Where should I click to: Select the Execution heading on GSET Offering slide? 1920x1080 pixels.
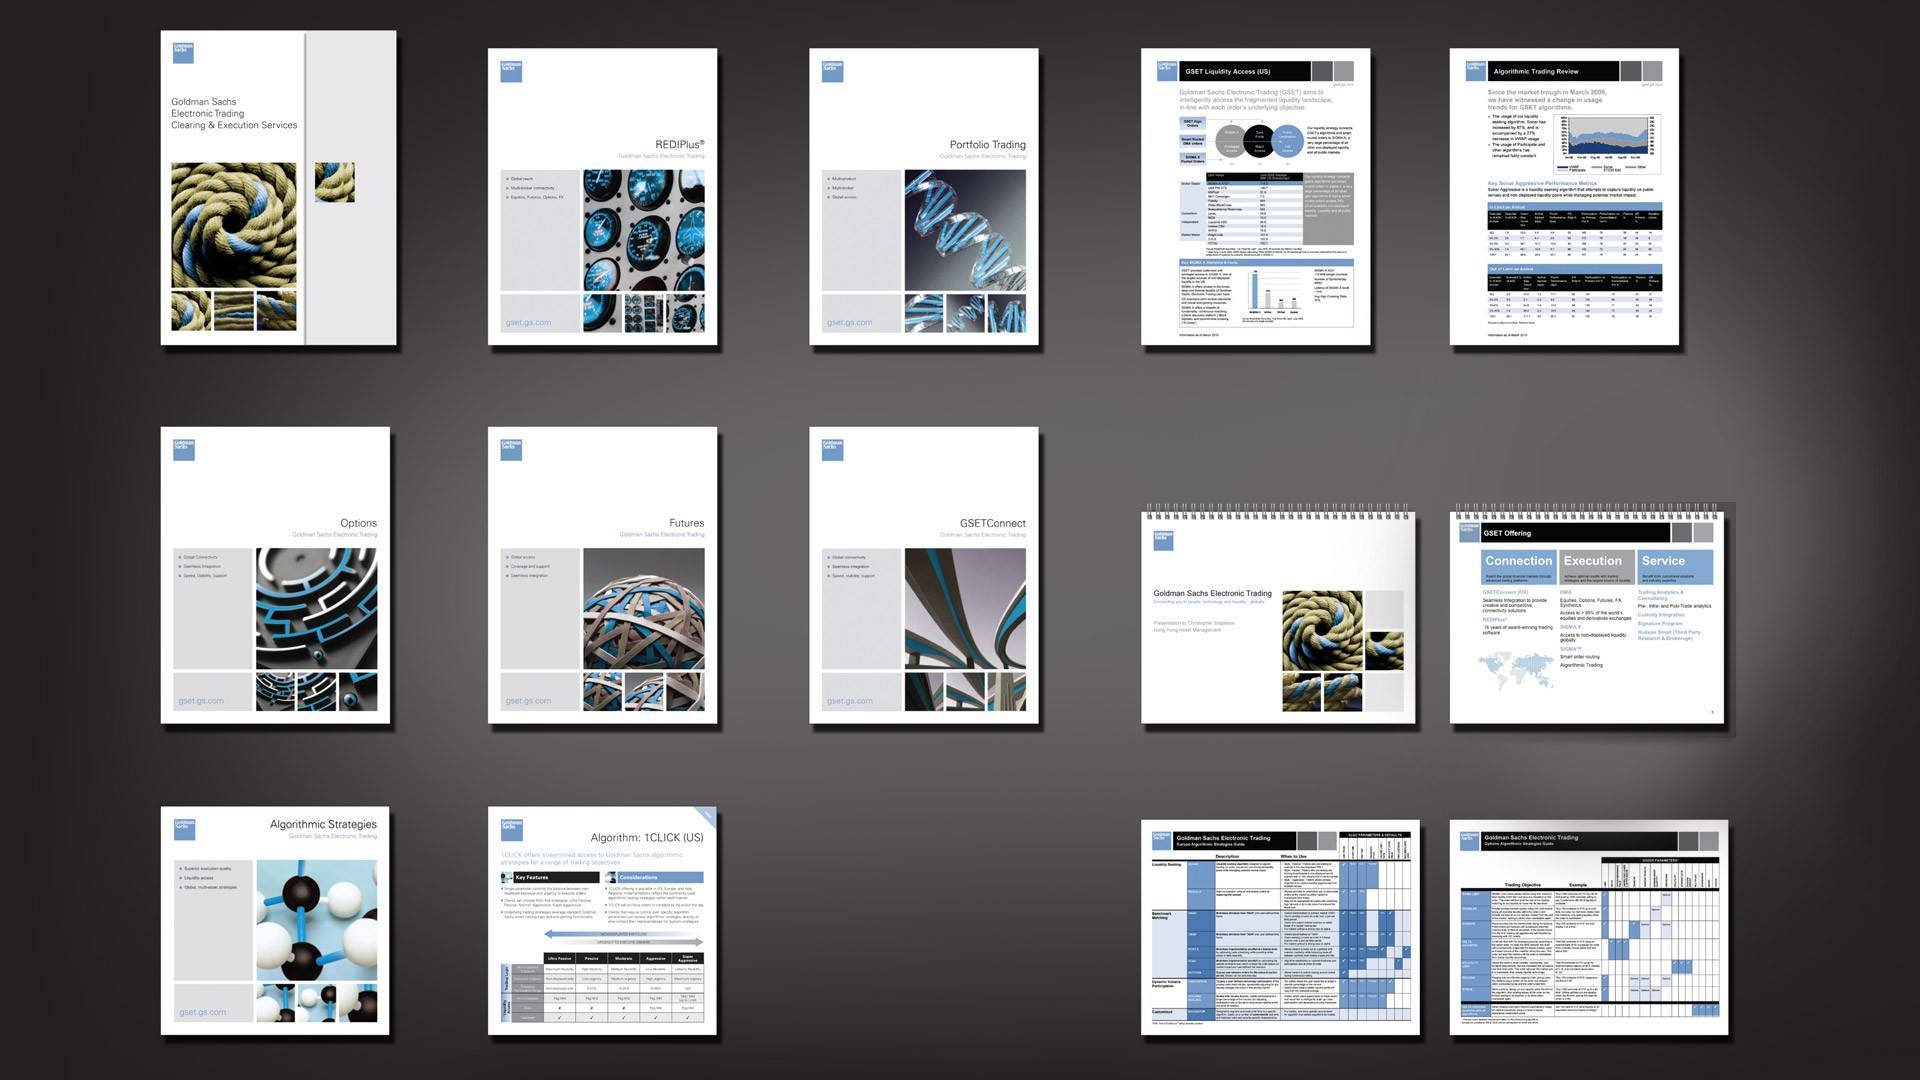1592,561
